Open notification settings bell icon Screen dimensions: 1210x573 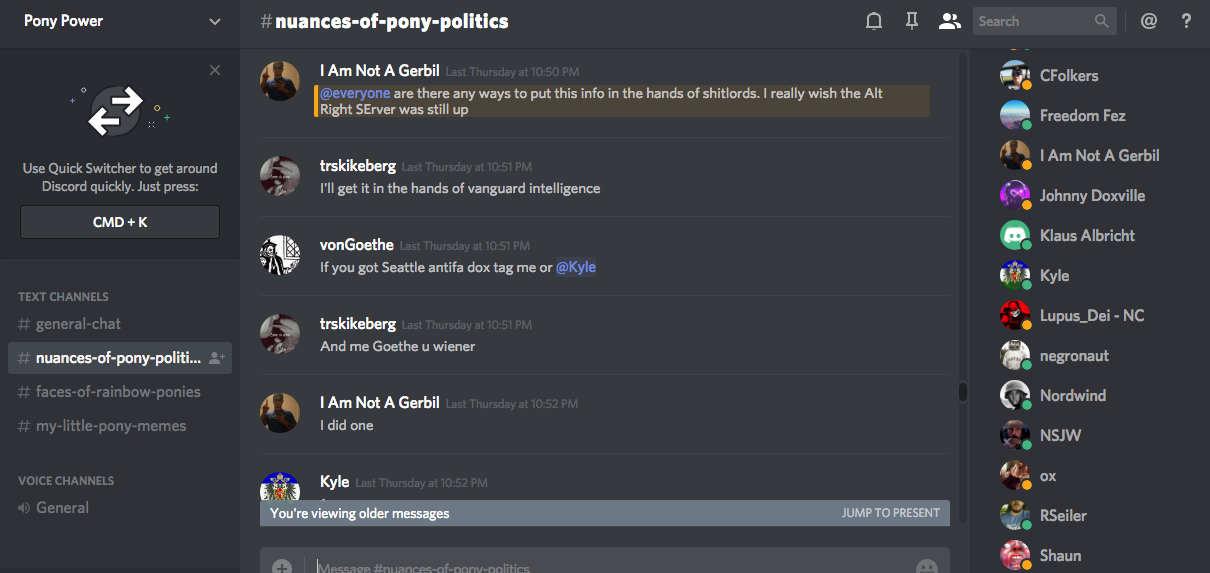coord(874,21)
